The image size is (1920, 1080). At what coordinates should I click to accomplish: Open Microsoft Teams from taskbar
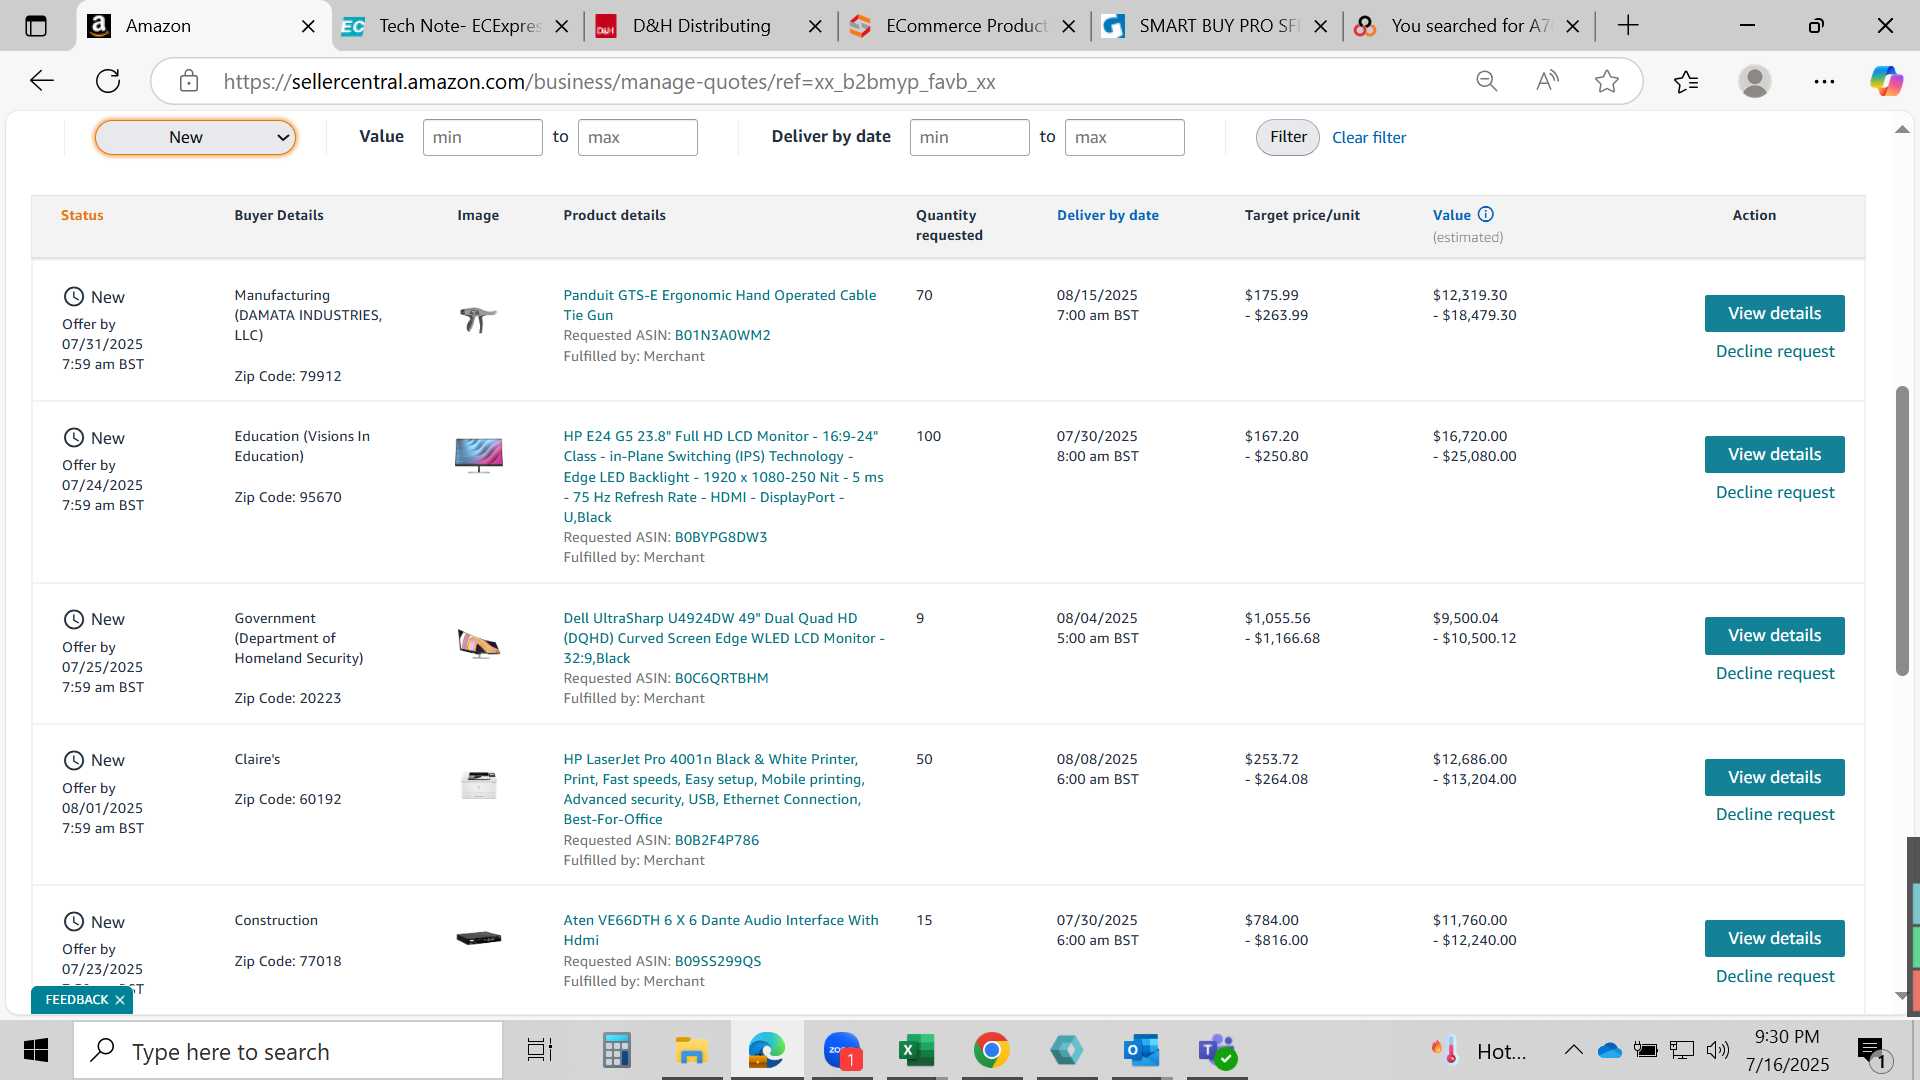point(1217,1051)
